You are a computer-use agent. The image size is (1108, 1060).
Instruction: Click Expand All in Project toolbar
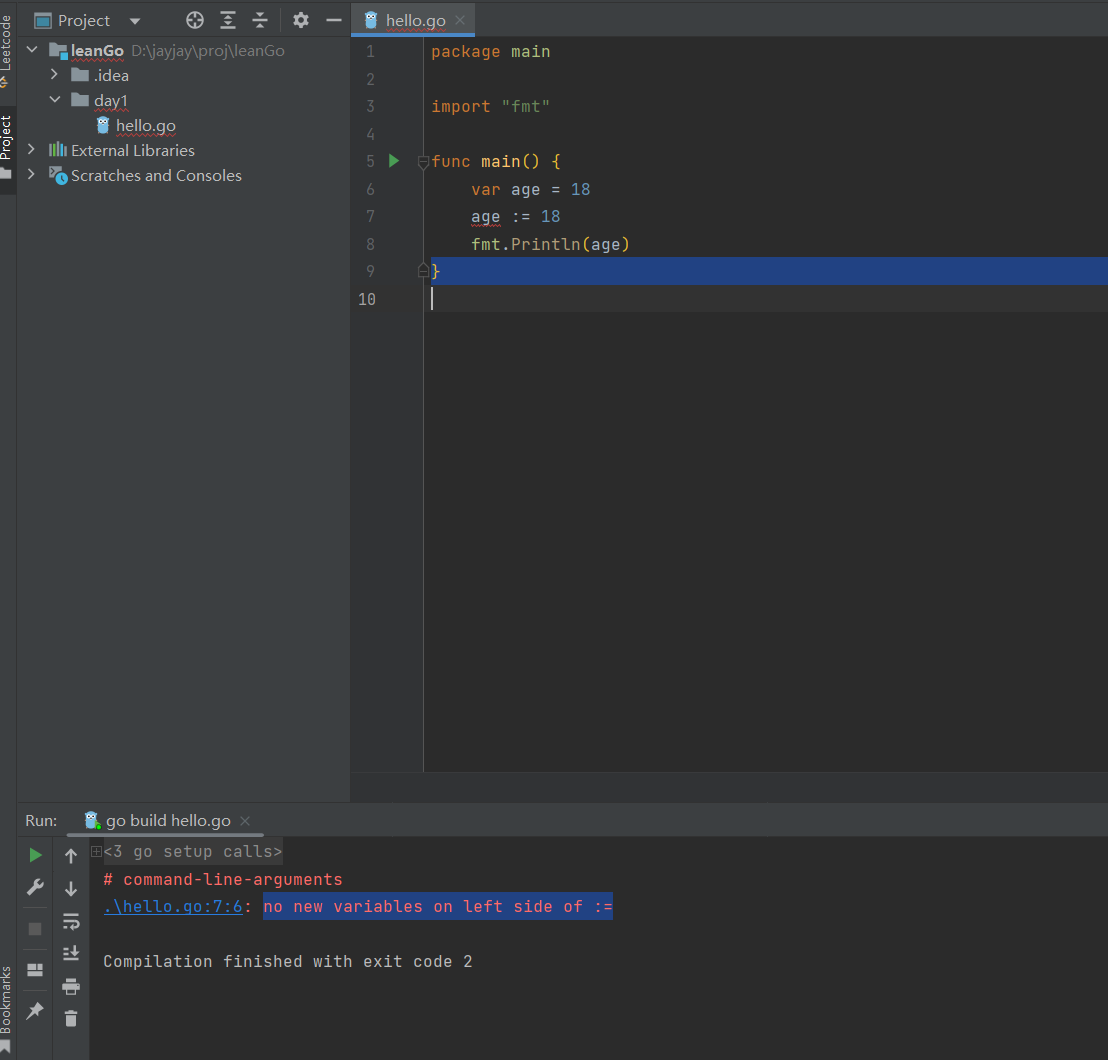coord(228,20)
